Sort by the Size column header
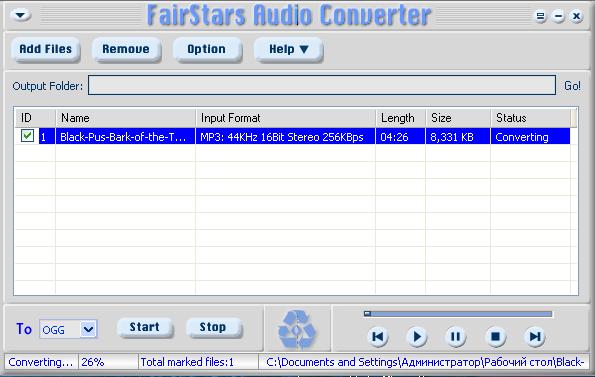595x377 pixels. [458, 118]
